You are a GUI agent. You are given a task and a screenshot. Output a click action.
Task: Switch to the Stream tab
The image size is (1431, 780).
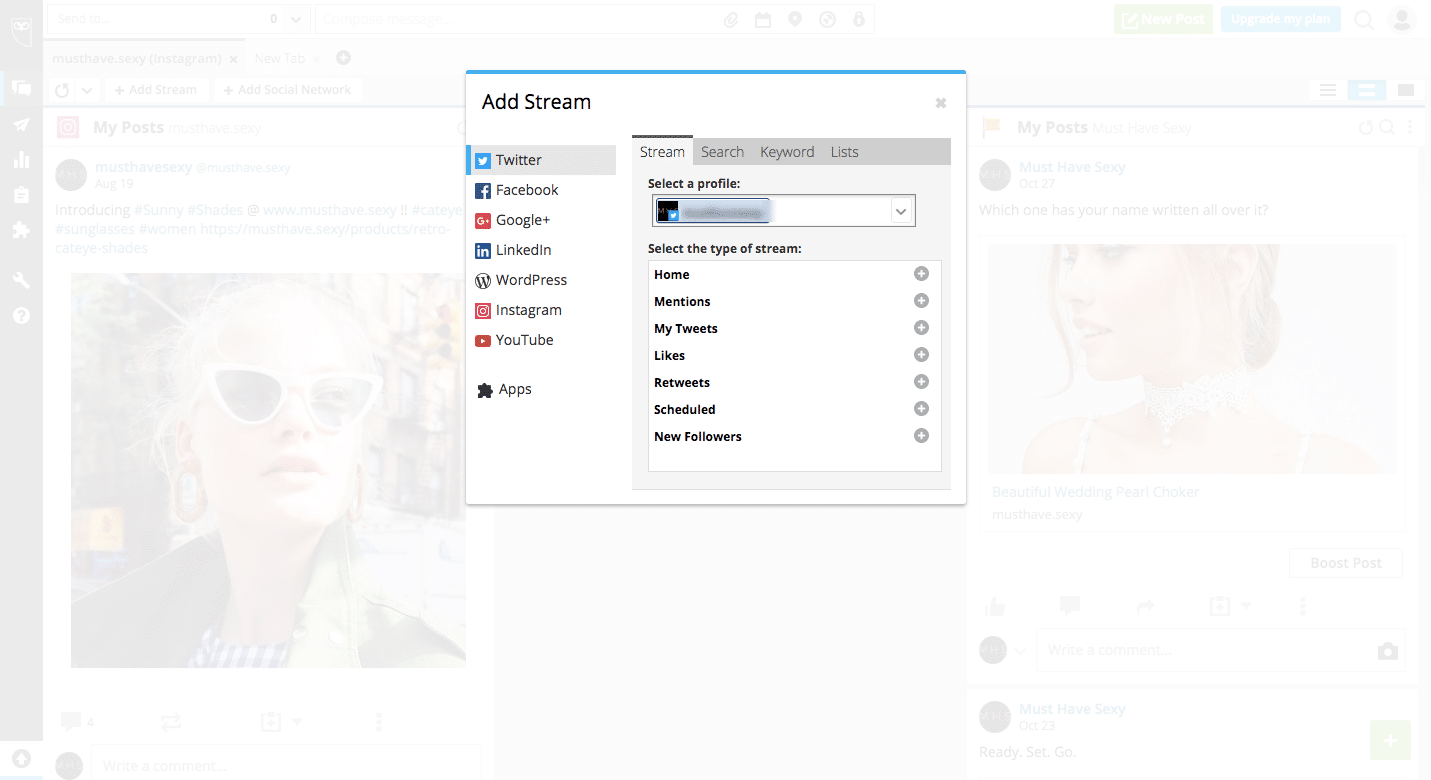(x=662, y=151)
